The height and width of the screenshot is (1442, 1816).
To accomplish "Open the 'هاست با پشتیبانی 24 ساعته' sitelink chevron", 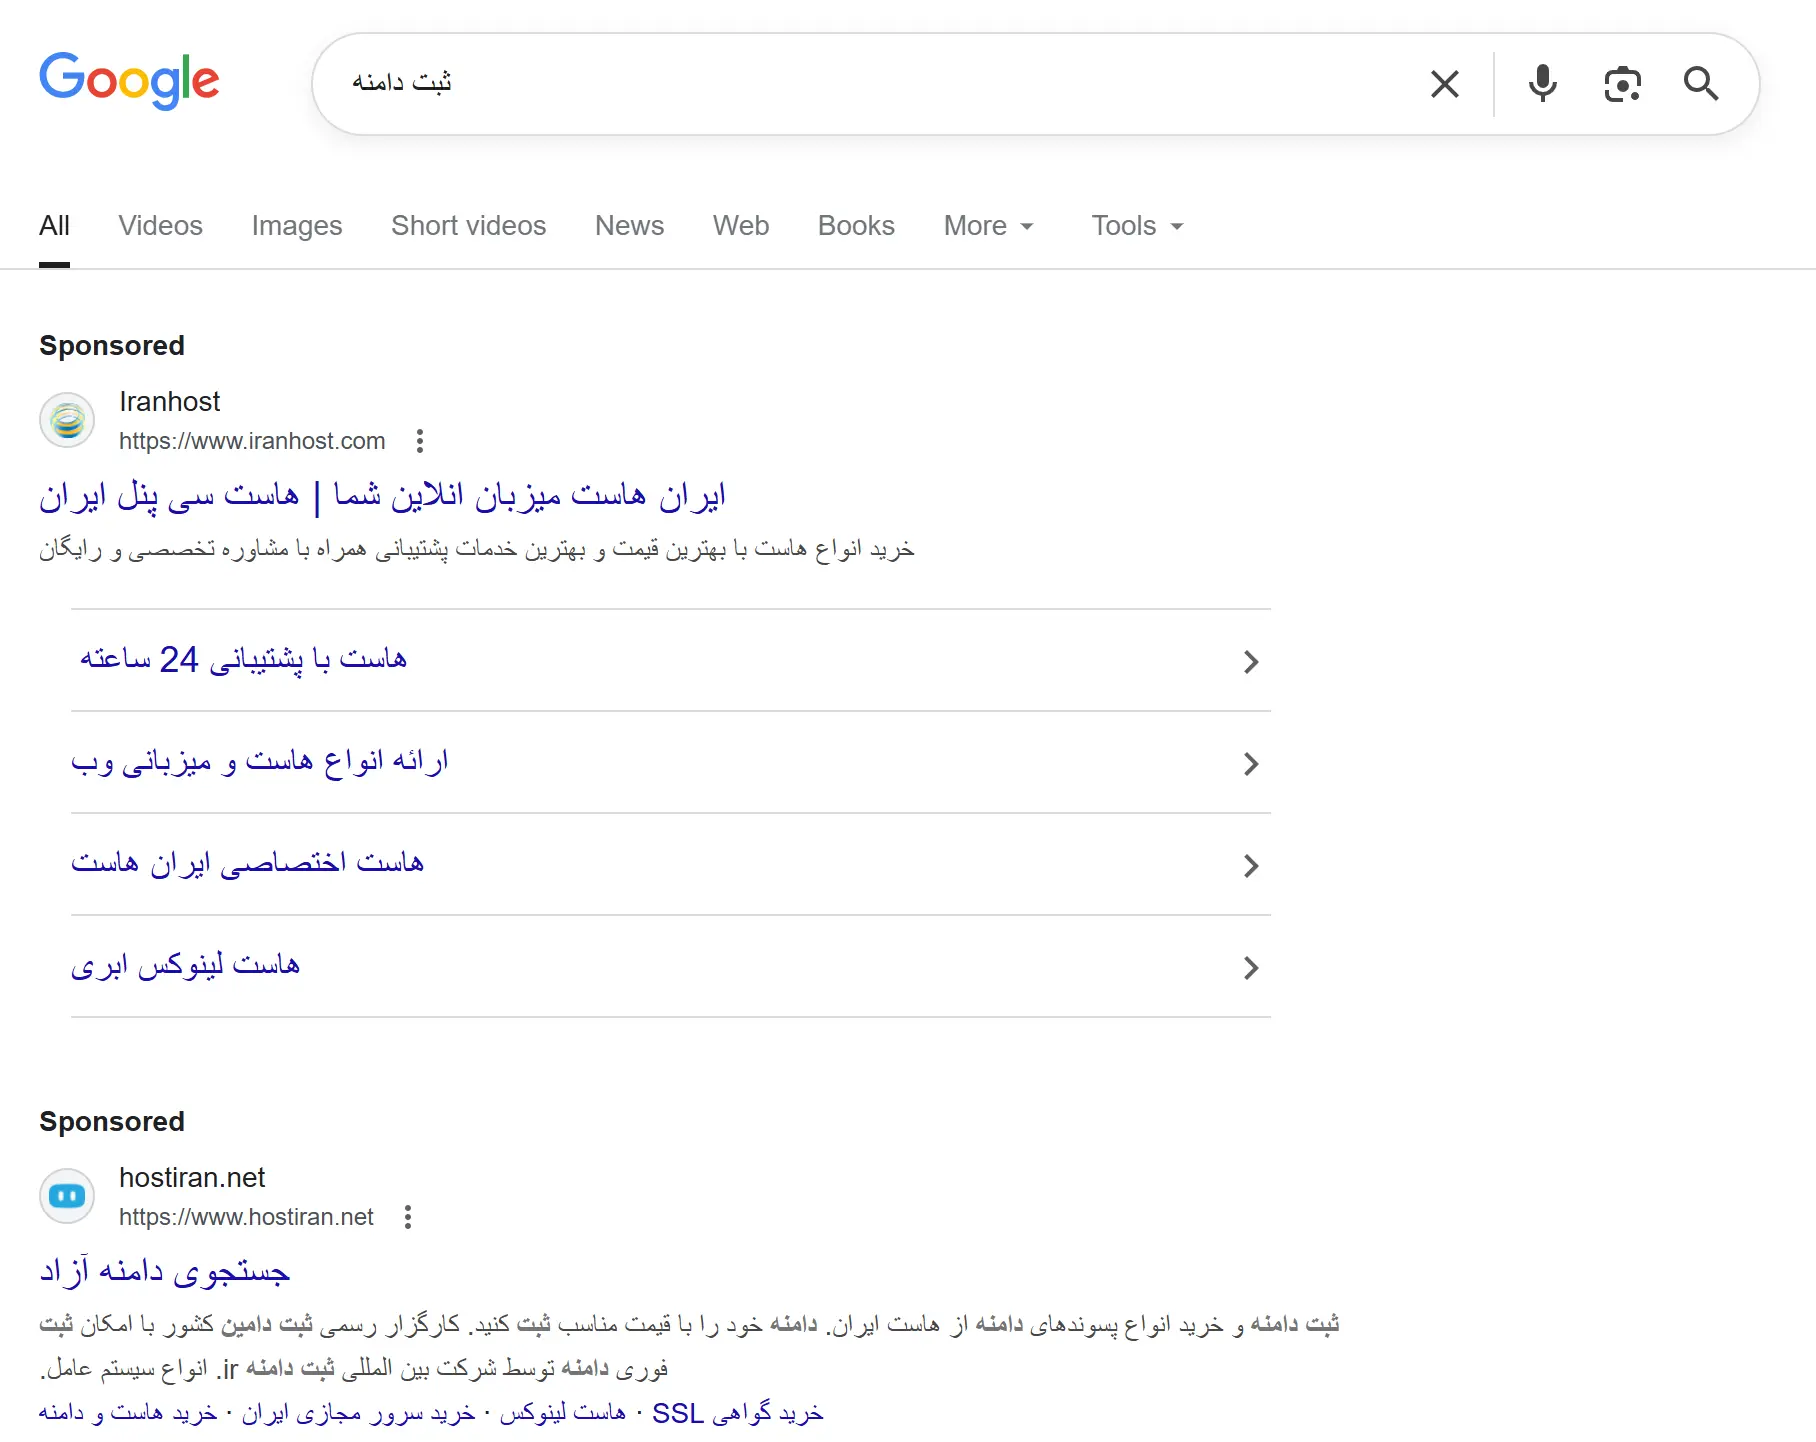I will click(x=1250, y=661).
